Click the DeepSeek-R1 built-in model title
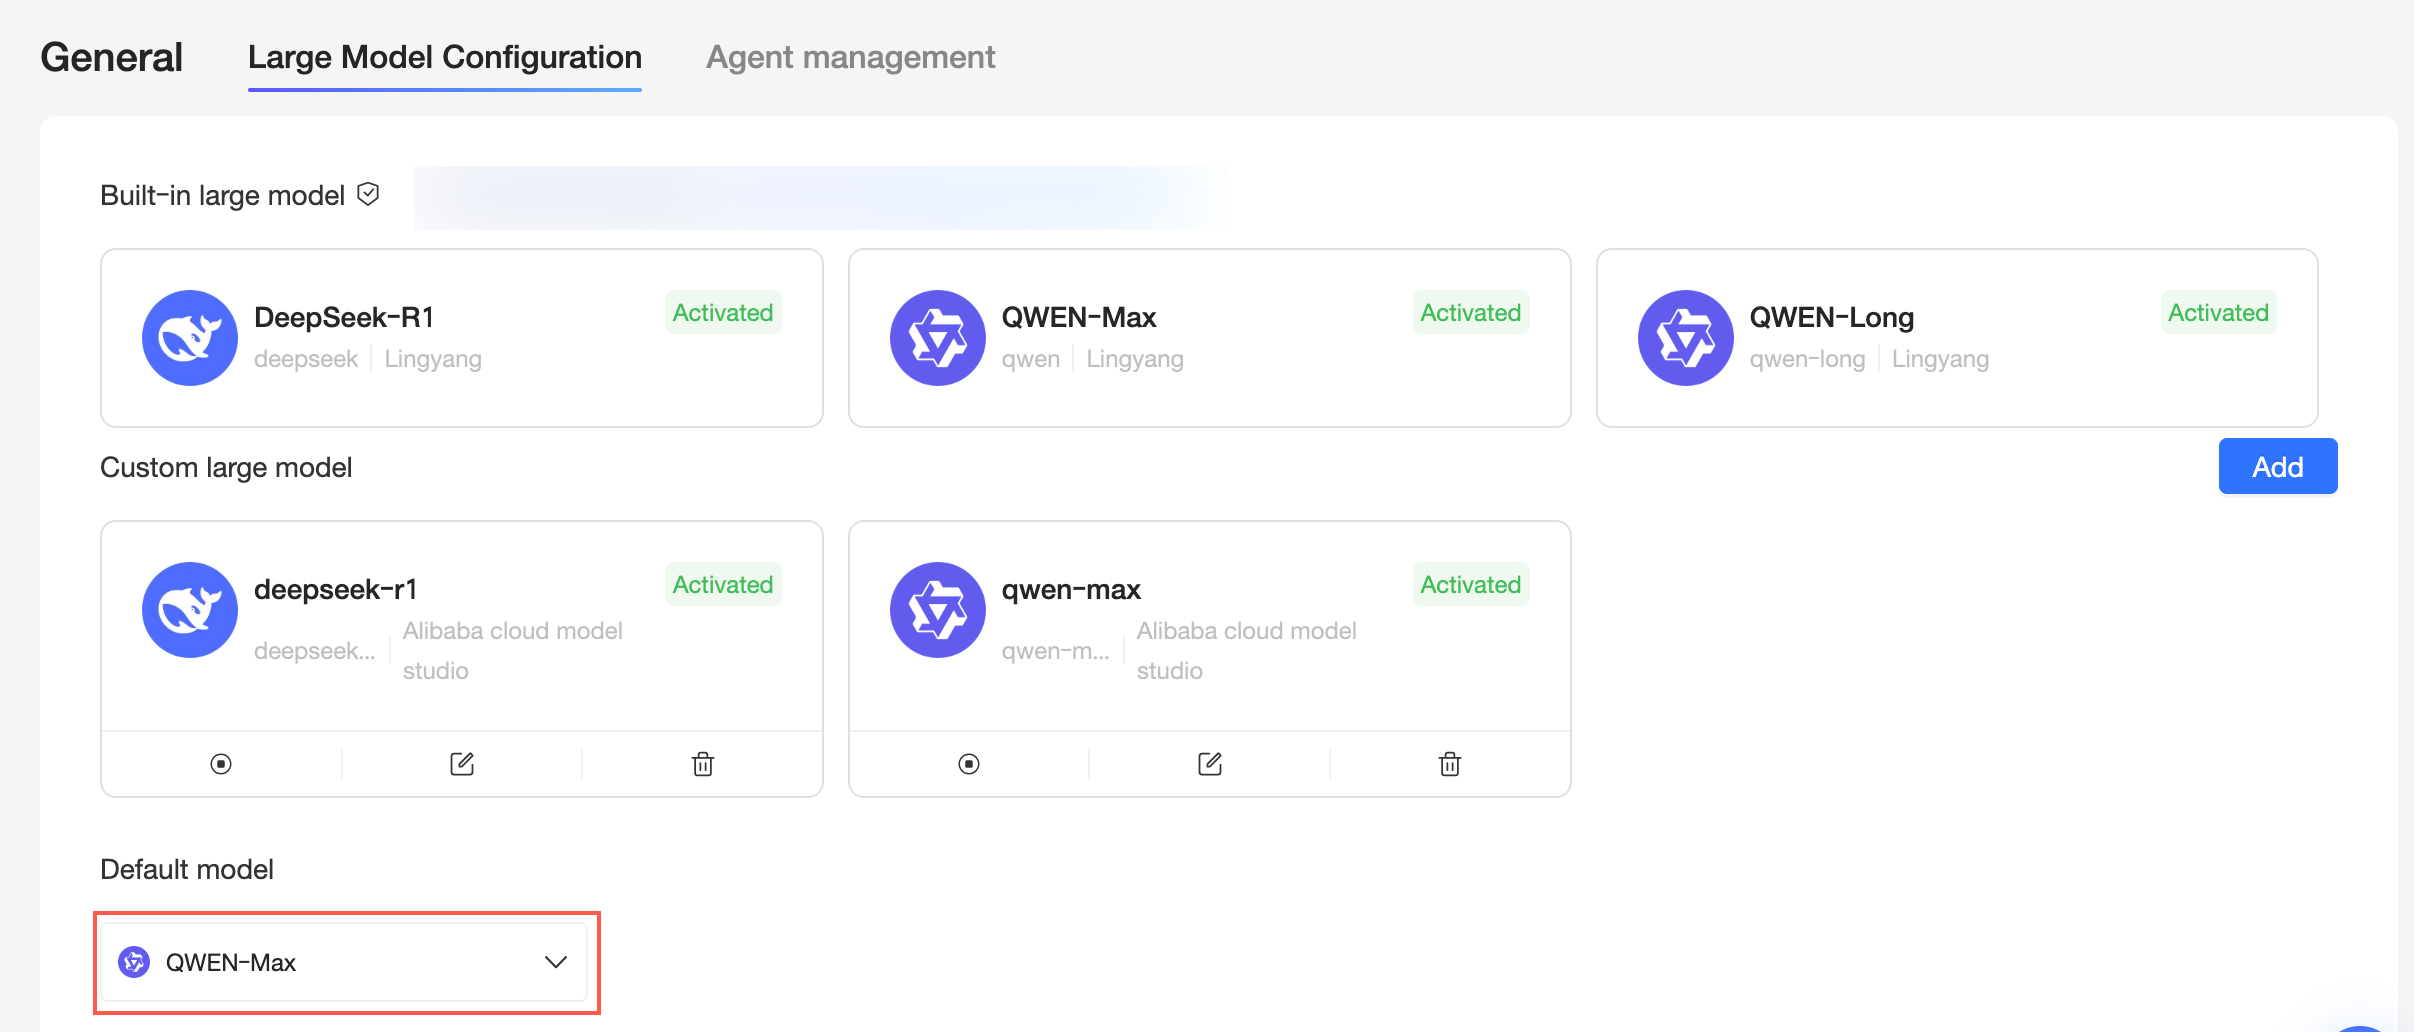 point(344,317)
